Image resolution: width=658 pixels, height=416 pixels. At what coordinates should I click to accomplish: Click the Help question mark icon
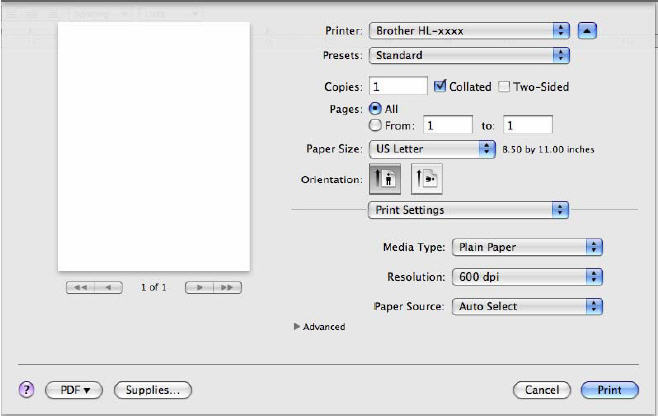tap(27, 389)
